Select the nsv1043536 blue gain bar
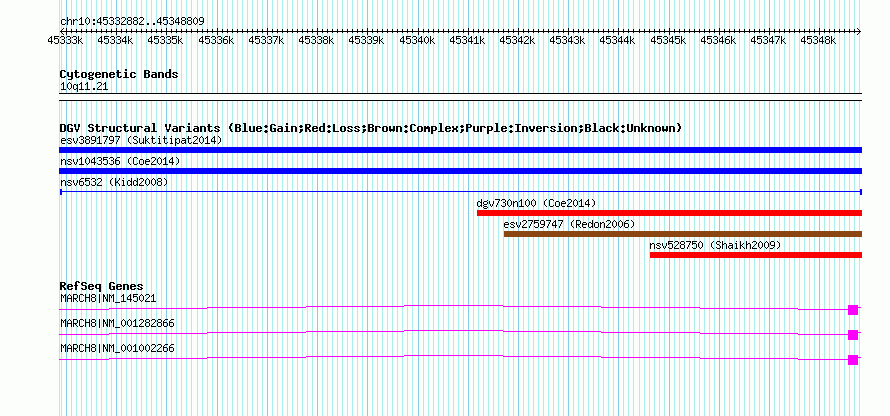The image size is (890, 416). click(x=460, y=171)
